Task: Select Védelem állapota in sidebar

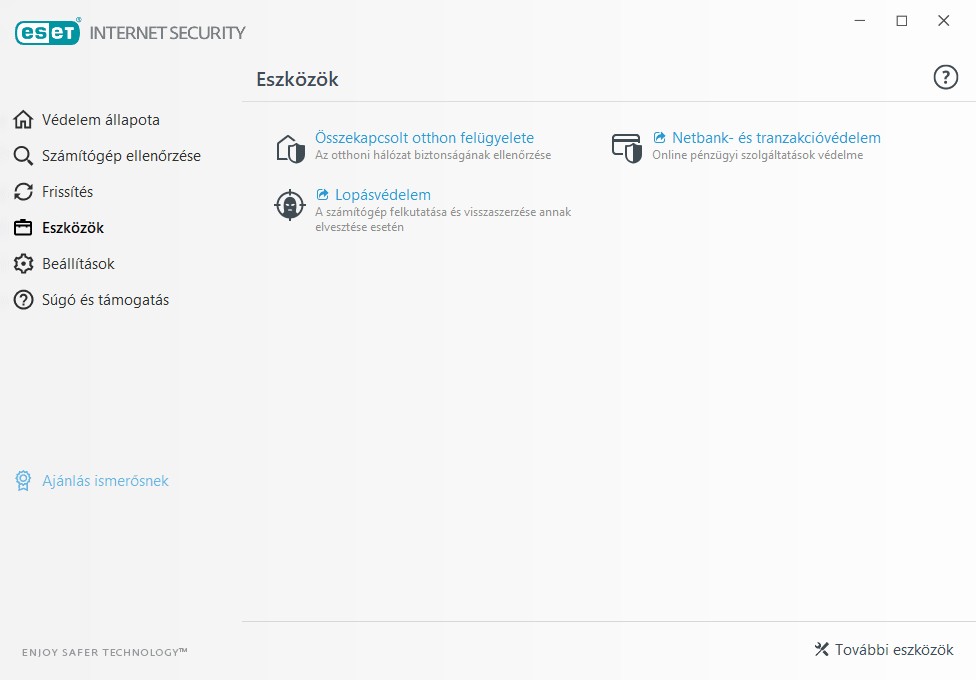Action: coord(101,120)
